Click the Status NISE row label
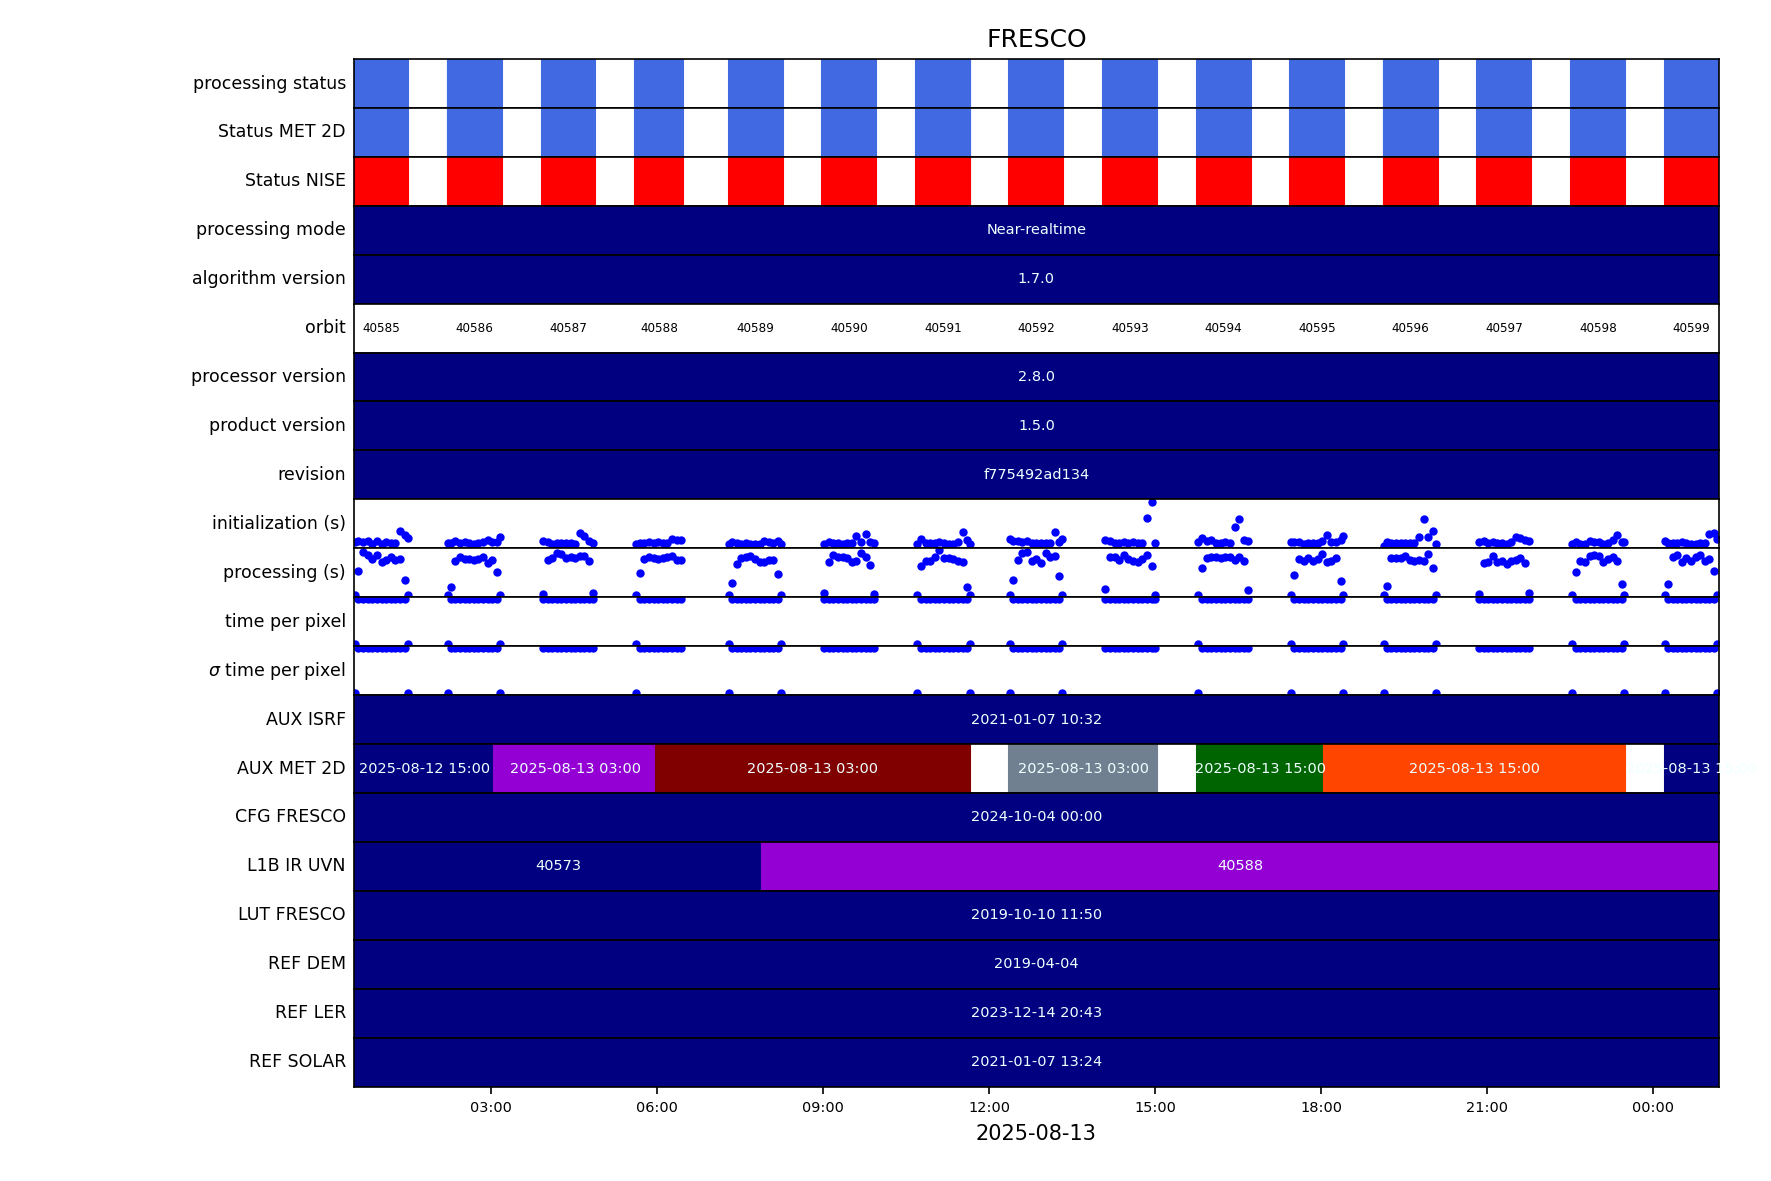Screen dimensions: 1771x1181 [x=295, y=181]
